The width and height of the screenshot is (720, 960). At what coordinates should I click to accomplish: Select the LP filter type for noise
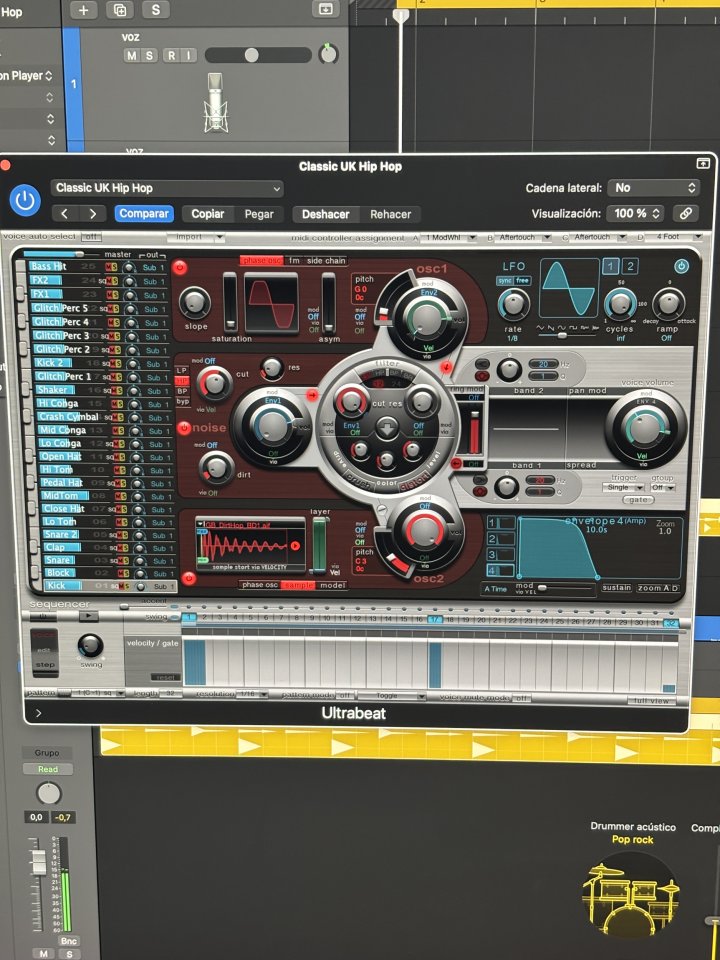point(182,370)
